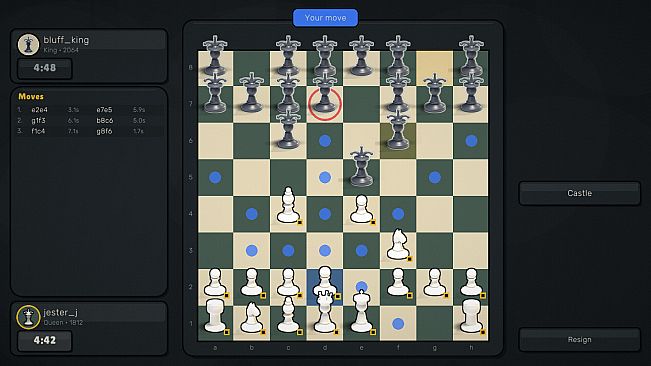This screenshot has width=651, height=366.
Task: Move to the blue dot on d5
Action: 325,178
